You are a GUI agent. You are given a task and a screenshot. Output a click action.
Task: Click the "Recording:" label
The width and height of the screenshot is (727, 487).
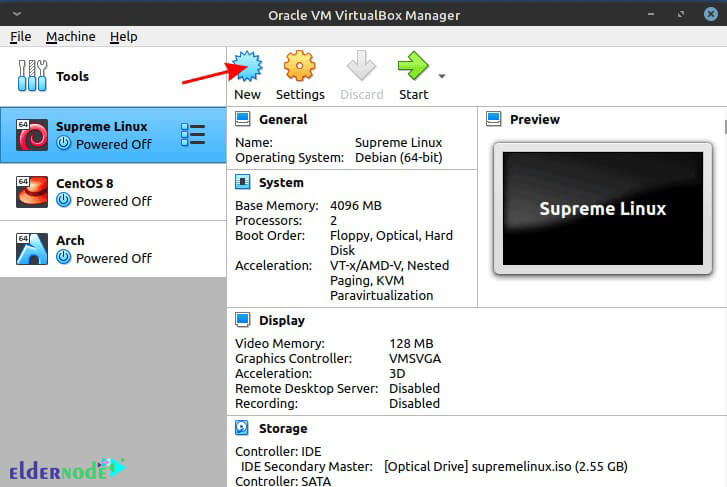pyautogui.click(x=267, y=404)
